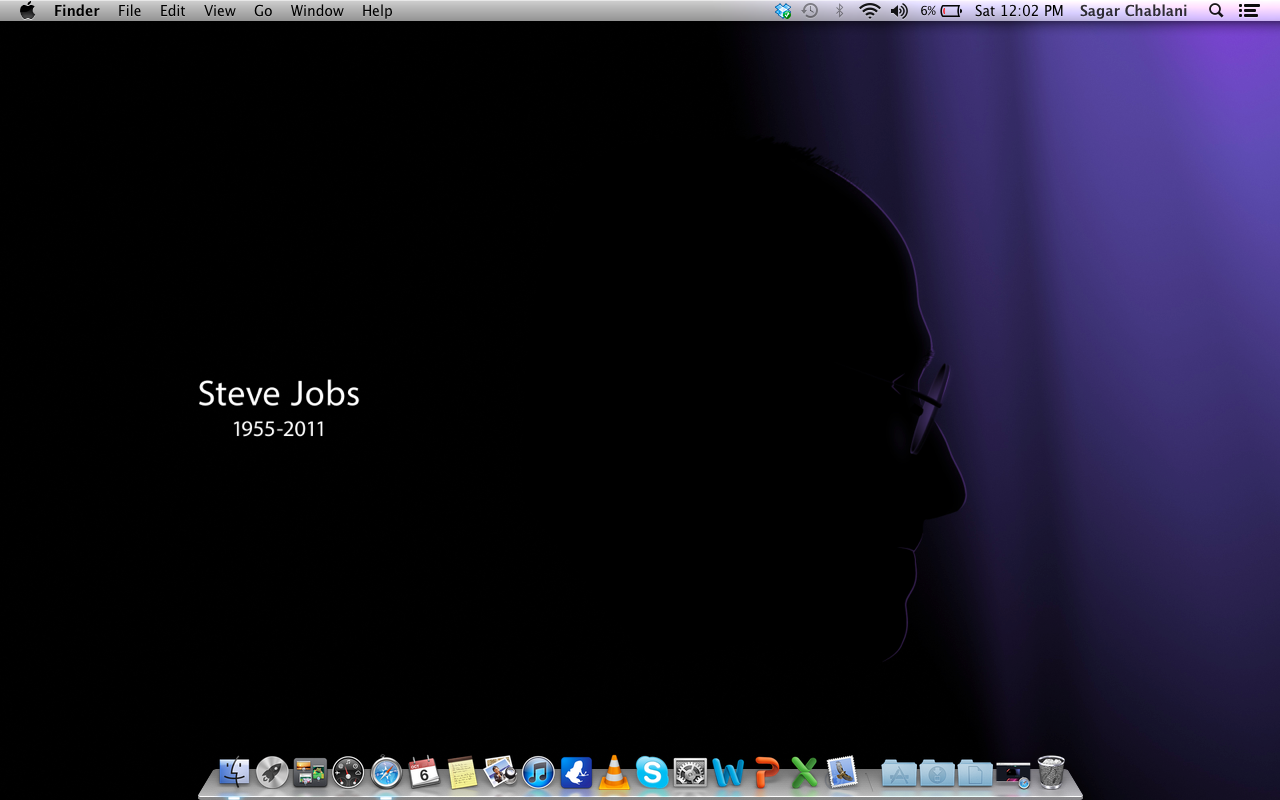Open the Time Machine status menu
Screen dimensions: 1280x800
tap(810, 11)
